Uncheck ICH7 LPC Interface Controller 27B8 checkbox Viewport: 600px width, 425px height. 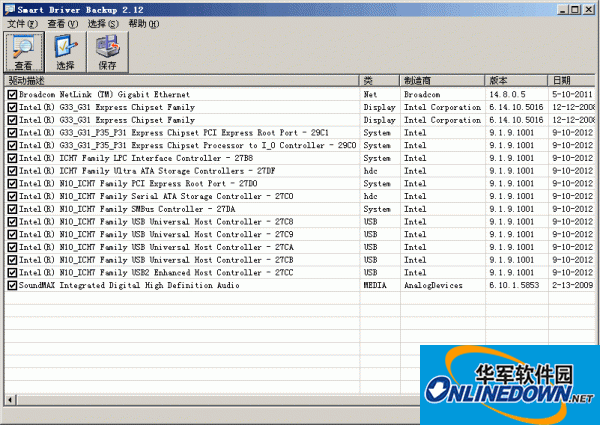point(12,158)
